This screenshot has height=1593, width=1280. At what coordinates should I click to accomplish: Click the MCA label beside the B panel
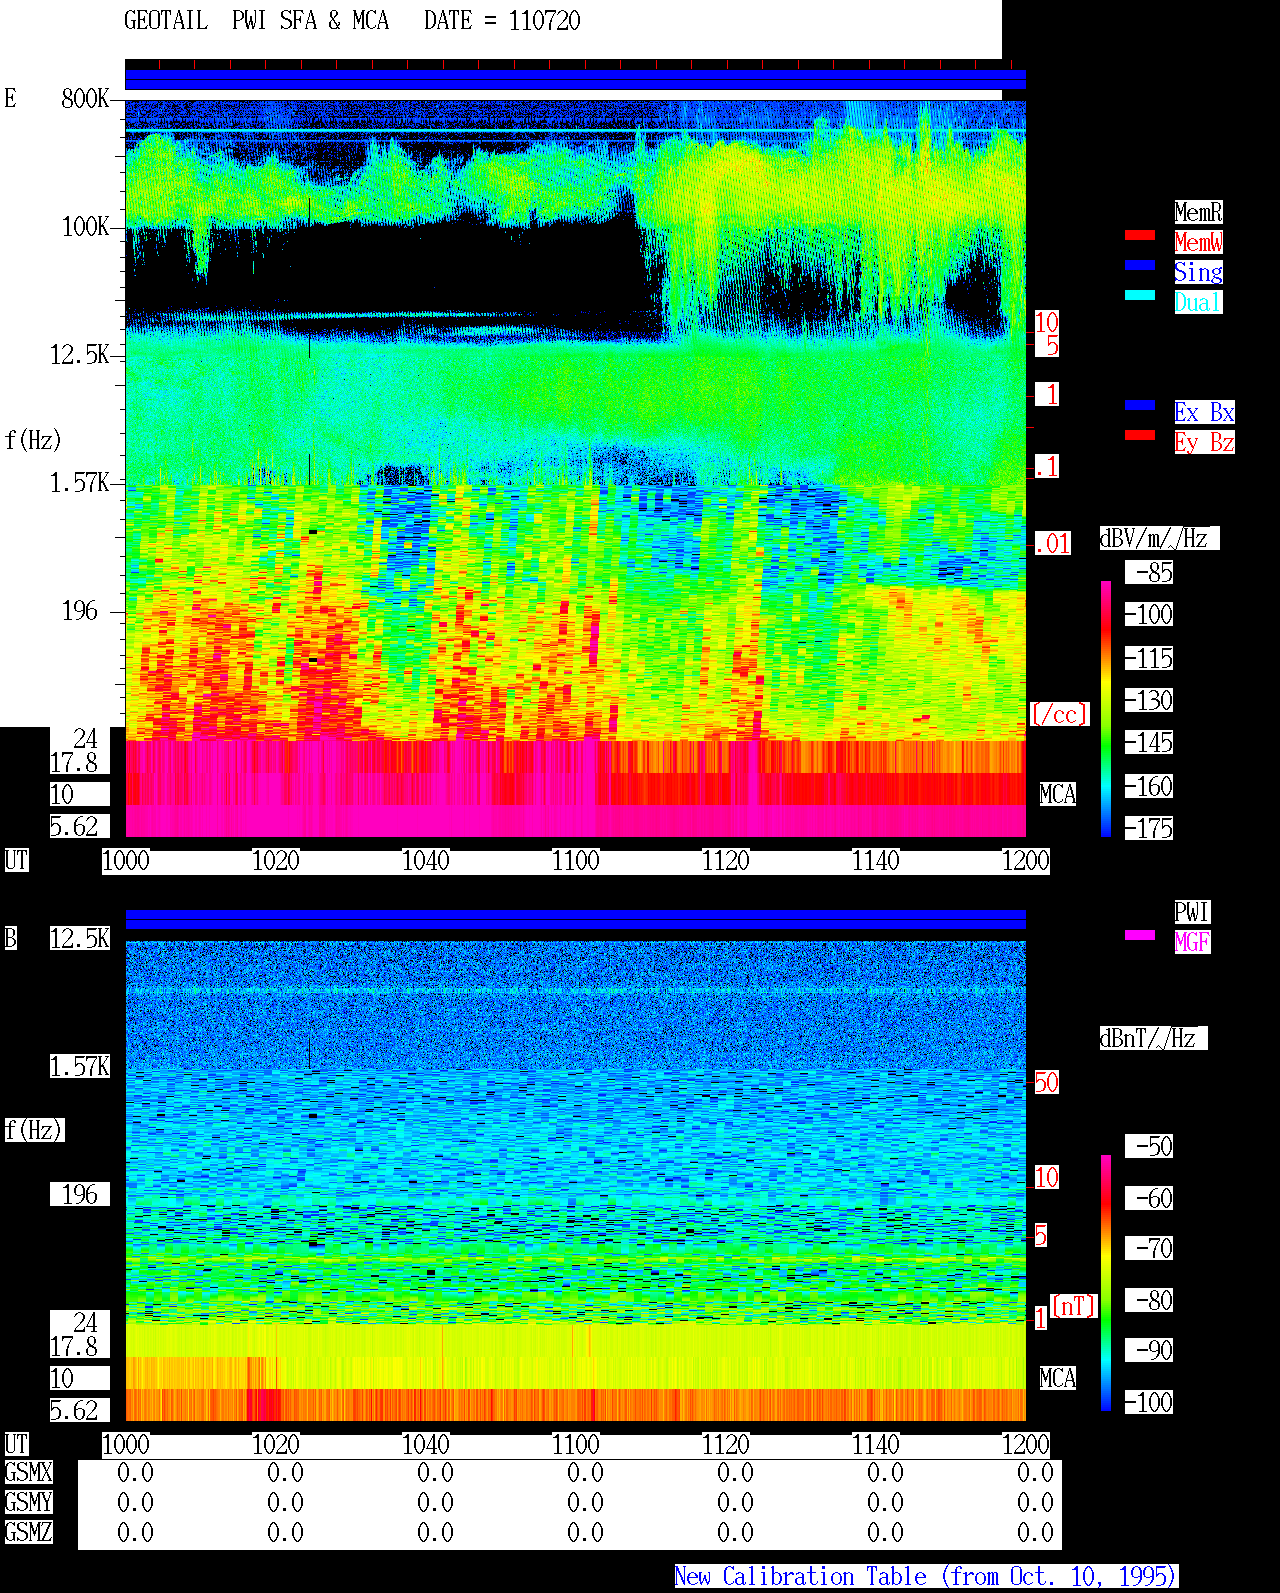(x=1058, y=1379)
